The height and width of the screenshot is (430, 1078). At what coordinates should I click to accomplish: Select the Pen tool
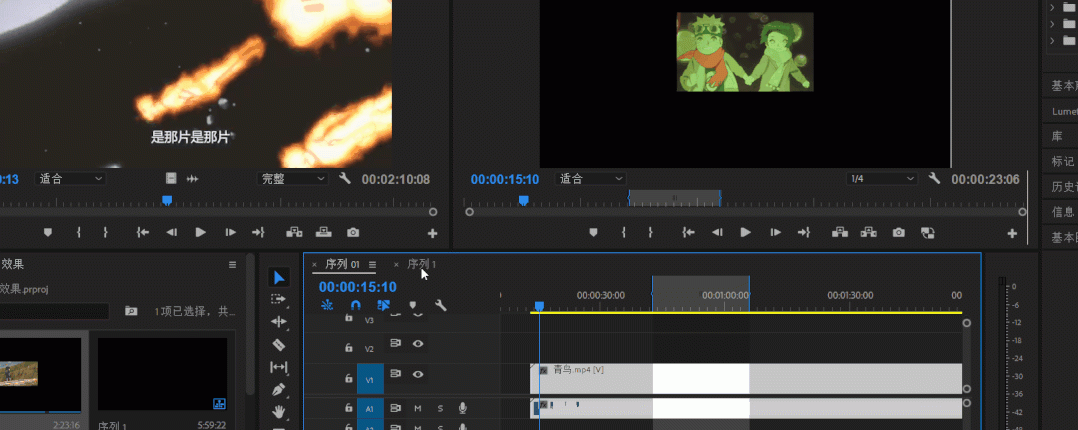pyautogui.click(x=278, y=389)
